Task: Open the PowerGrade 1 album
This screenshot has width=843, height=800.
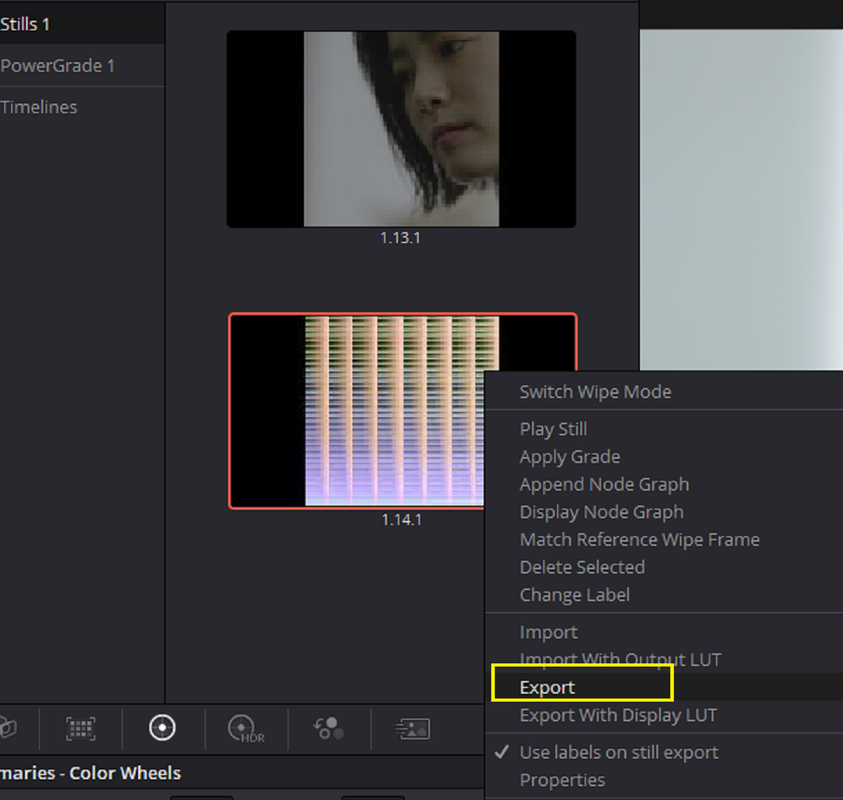Action: (x=82, y=66)
